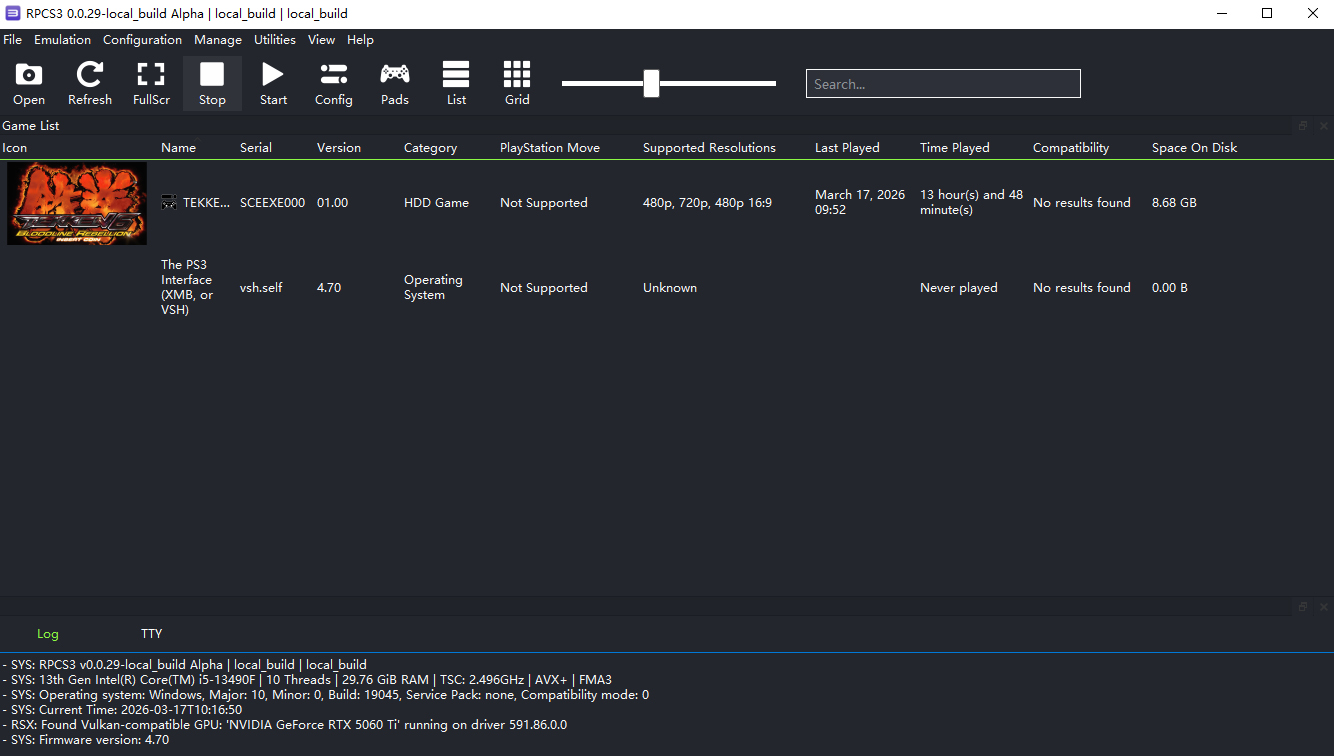Start emulation with the play icon
This screenshot has height=756, width=1334.
click(273, 83)
